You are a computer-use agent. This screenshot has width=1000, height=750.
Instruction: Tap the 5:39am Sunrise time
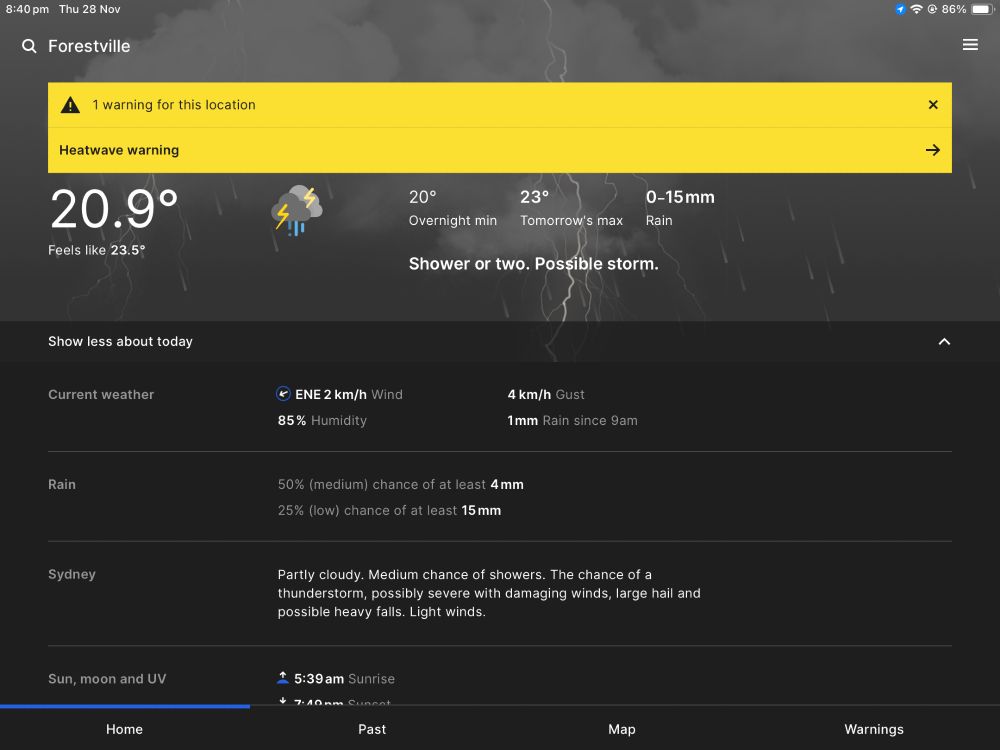[344, 679]
